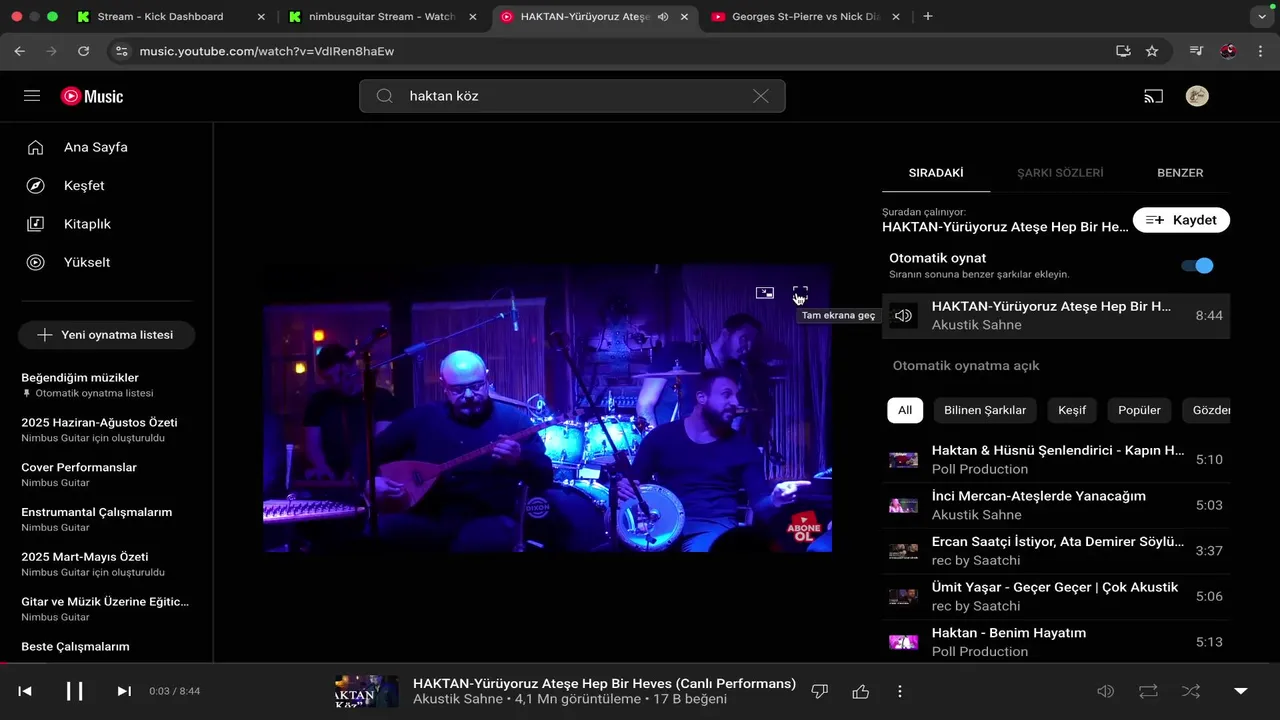Switch to Kick Dashboard browser tab
The image size is (1280, 720).
click(172, 17)
